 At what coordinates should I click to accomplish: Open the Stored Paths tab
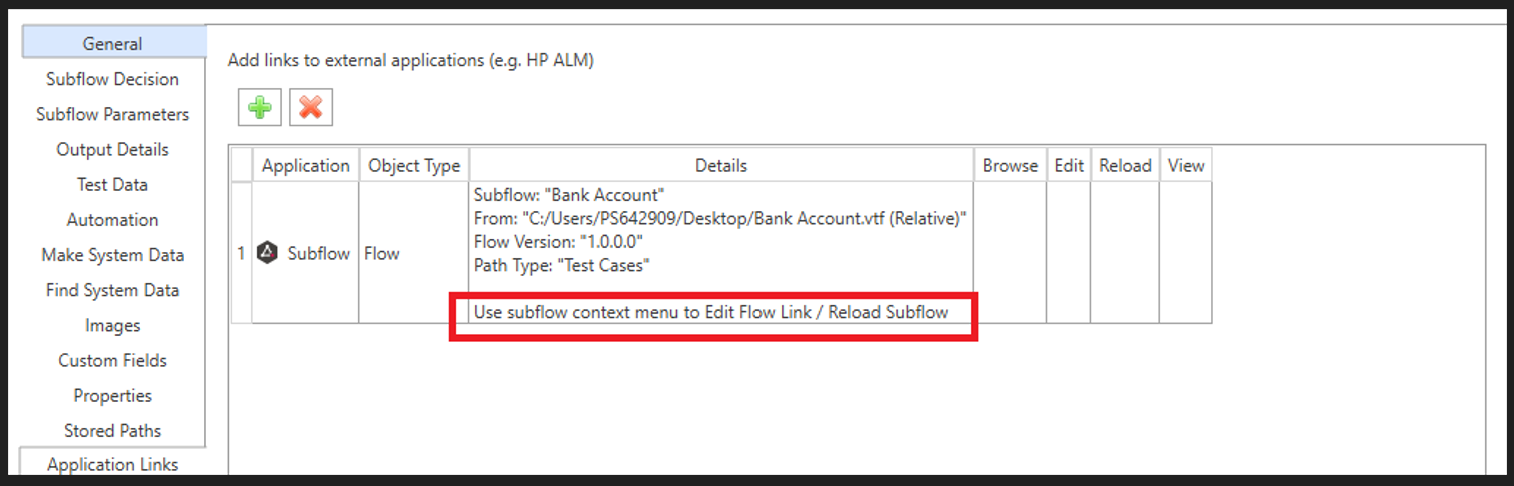(112, 430)
